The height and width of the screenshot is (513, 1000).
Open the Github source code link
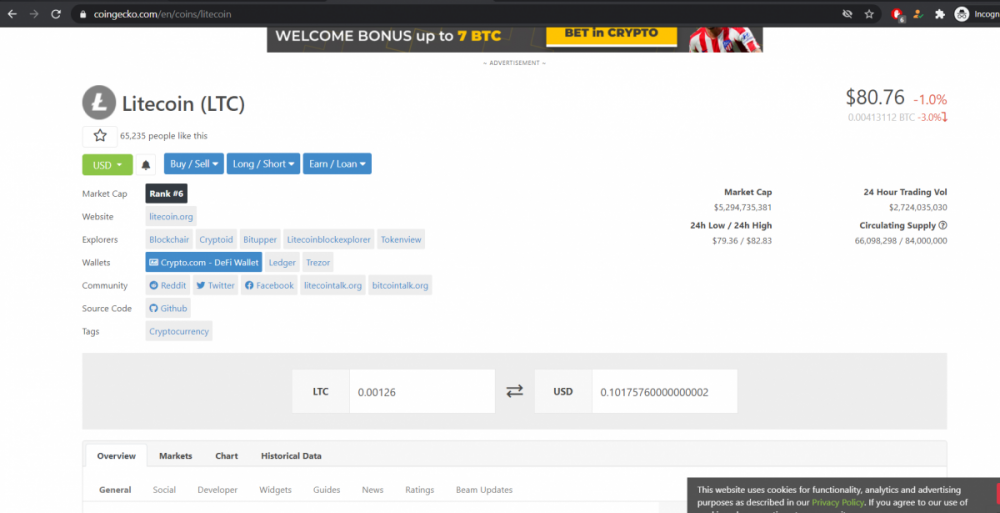pyautogui.click(x=167, y=309)
